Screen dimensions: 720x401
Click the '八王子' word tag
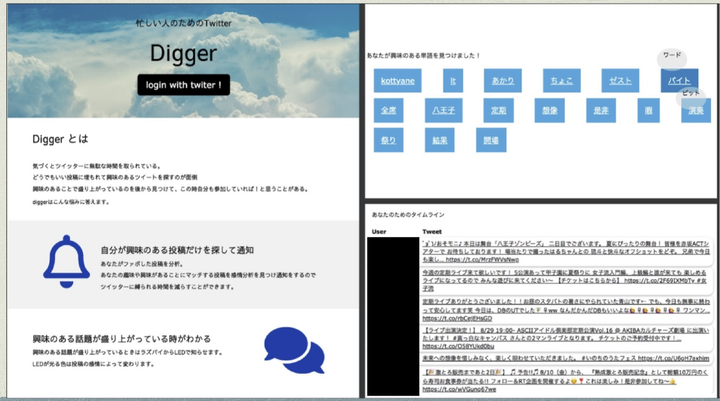[x=444, y=110]
